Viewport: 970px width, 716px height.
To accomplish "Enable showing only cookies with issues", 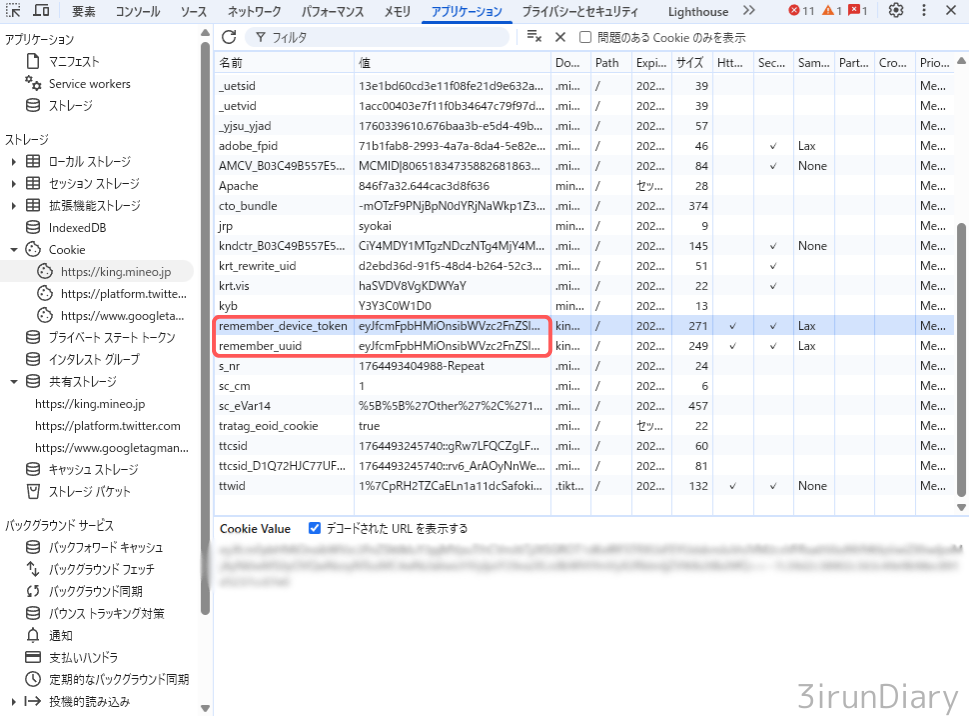I will click(584, 37).
